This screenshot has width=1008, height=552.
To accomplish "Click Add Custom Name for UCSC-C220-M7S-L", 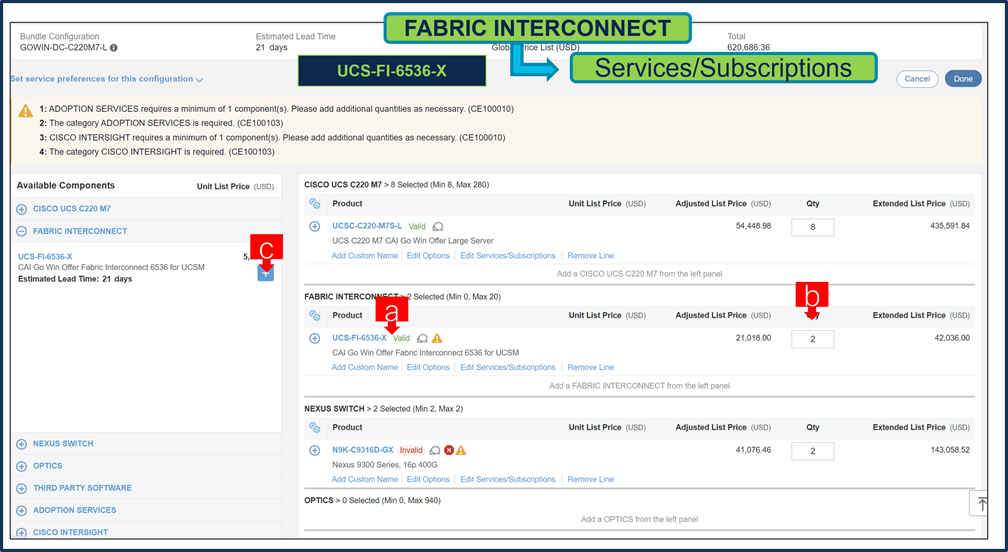I will (364, 256).
